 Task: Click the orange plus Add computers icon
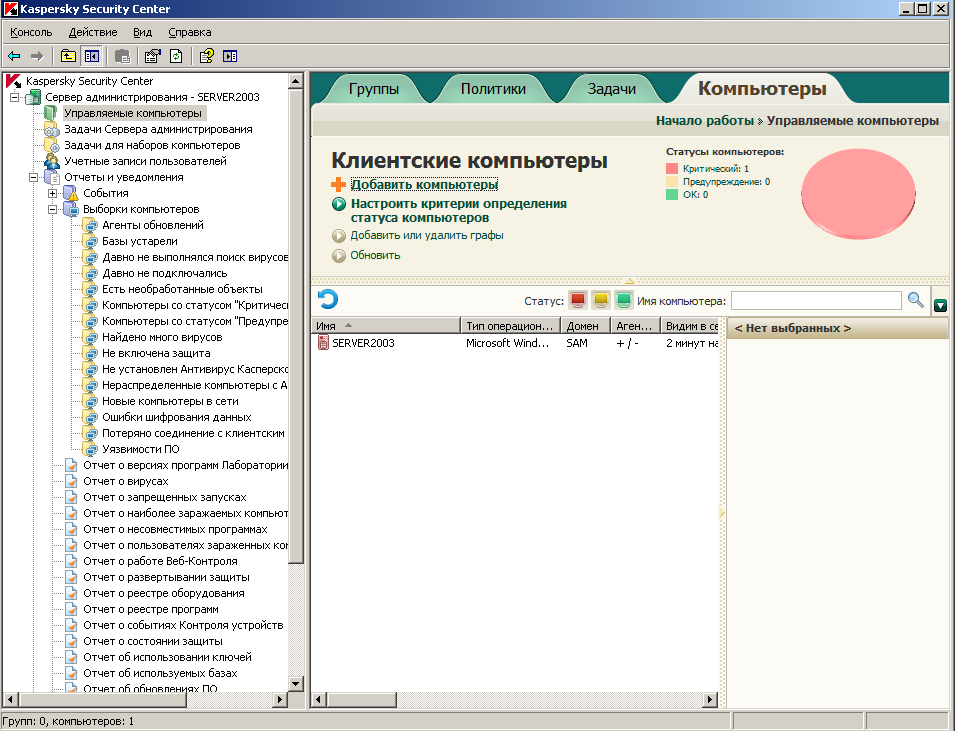click(338, 184)
